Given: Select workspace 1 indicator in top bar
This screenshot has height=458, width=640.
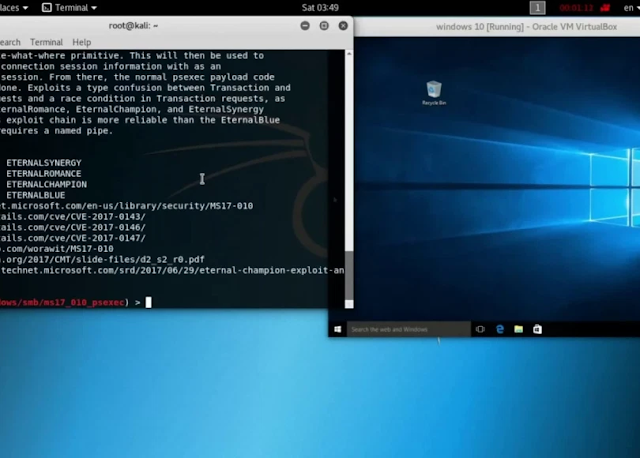Looking at the screenshot, I should tap(538, 7).
